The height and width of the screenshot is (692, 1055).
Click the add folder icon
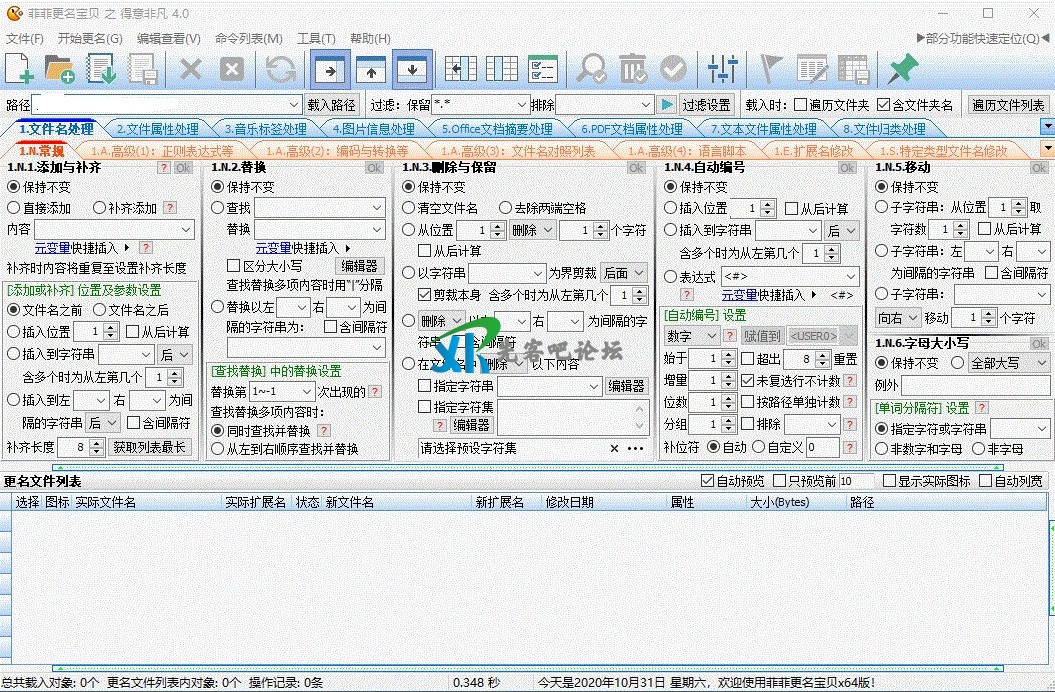[x=60, y=68]
